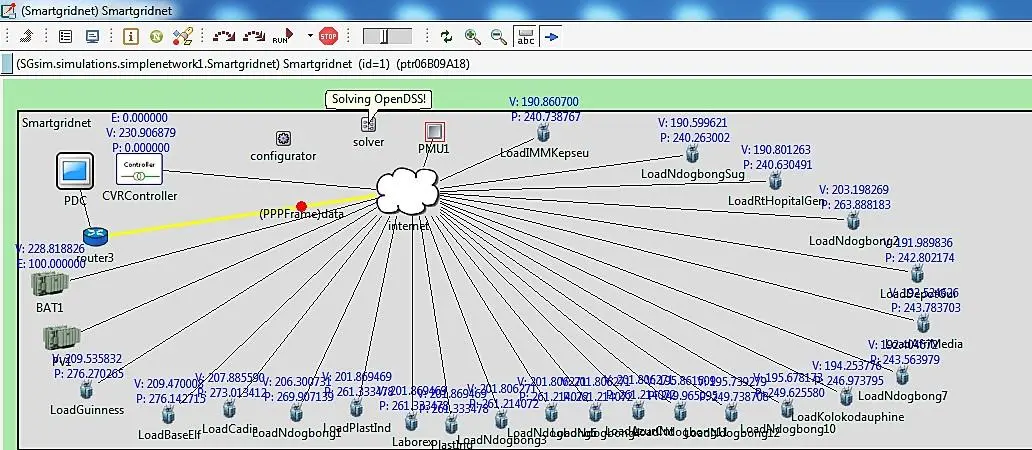Toggle the blue arrow connection display
The width and height of the screenshot is (1032, 450).
pos(551,37)
